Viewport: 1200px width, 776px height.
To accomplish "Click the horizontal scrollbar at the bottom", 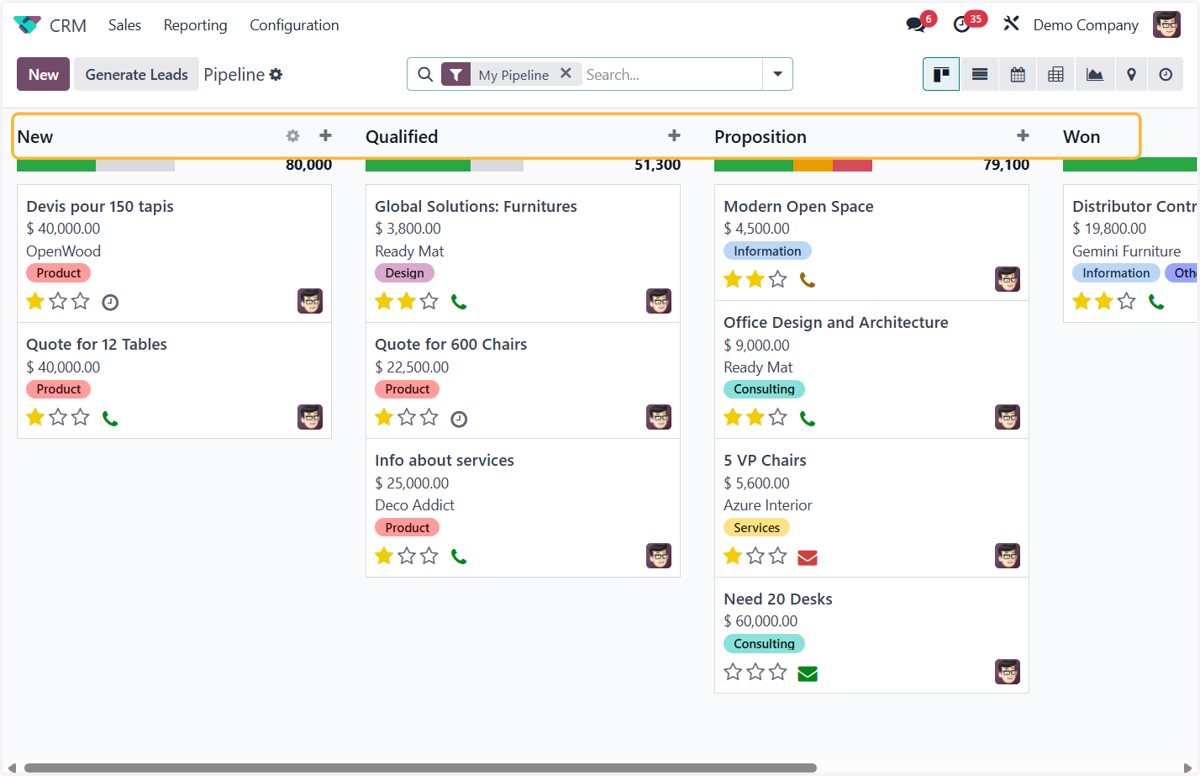I will 420,768.
